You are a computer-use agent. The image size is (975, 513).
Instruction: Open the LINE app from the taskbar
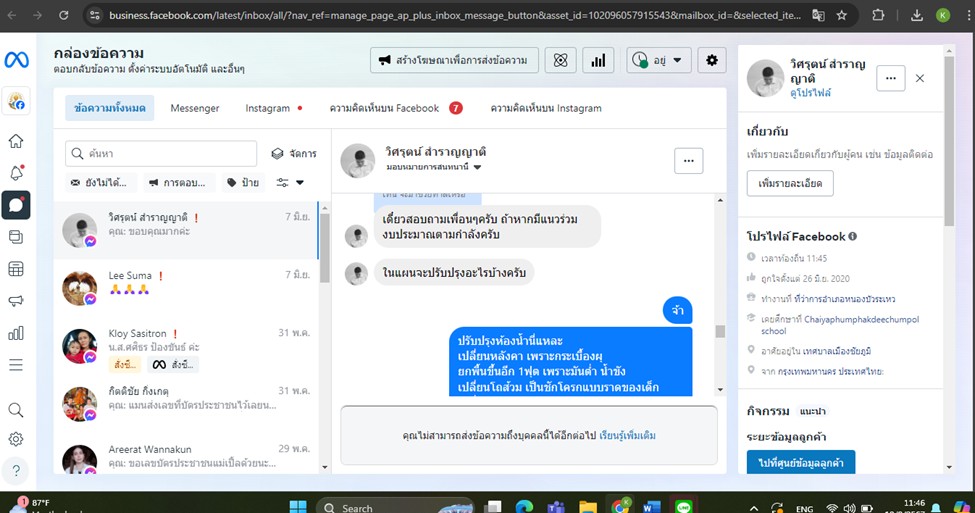click(685, 507)
